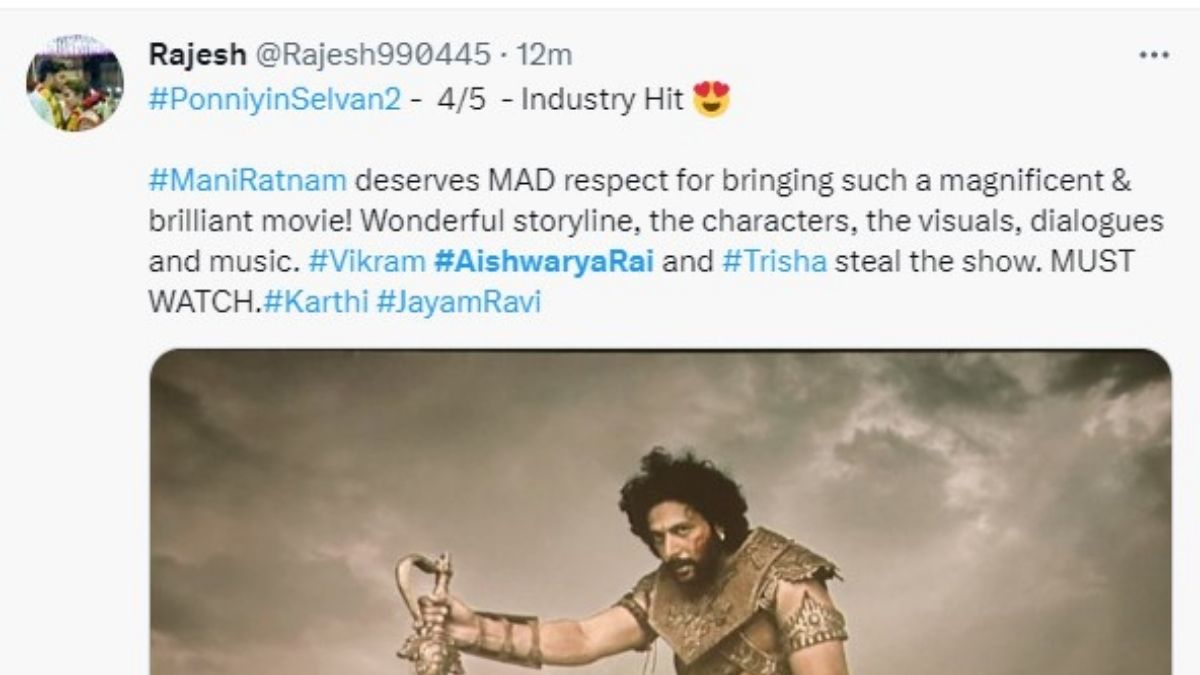The height and width of the screenshot is (675, 1200).
Task: Click the bold #AishwaryaRai hashtag
Action: 538,261
